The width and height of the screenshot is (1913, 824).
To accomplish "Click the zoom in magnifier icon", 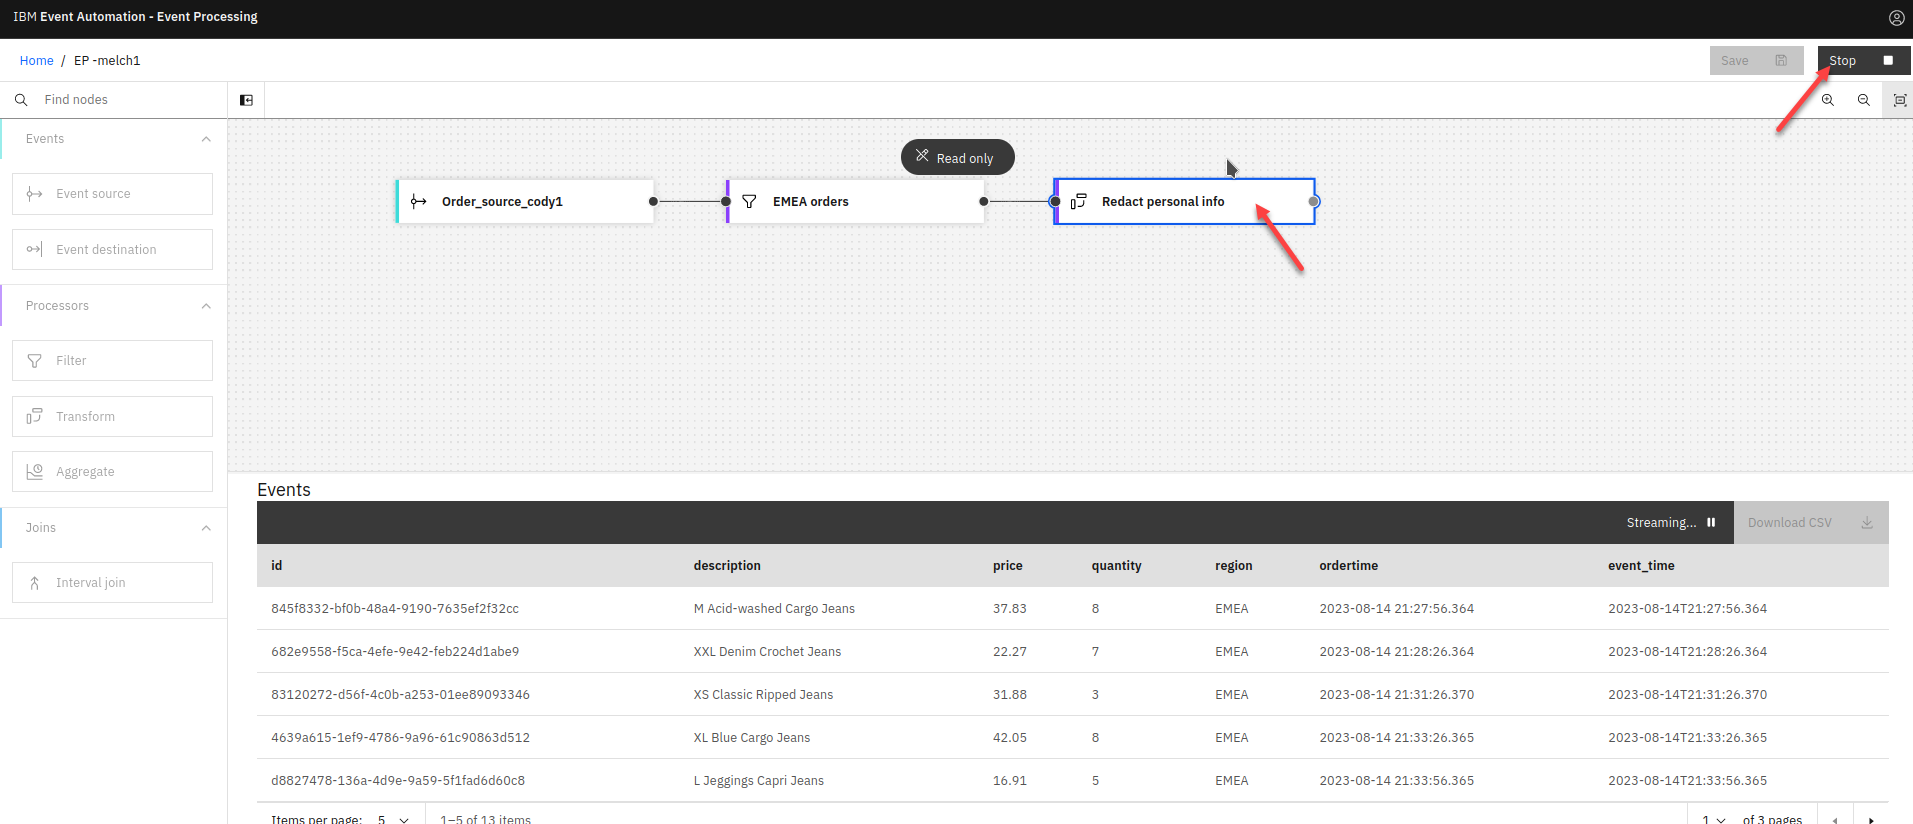I will click(x=1827, y=100).
